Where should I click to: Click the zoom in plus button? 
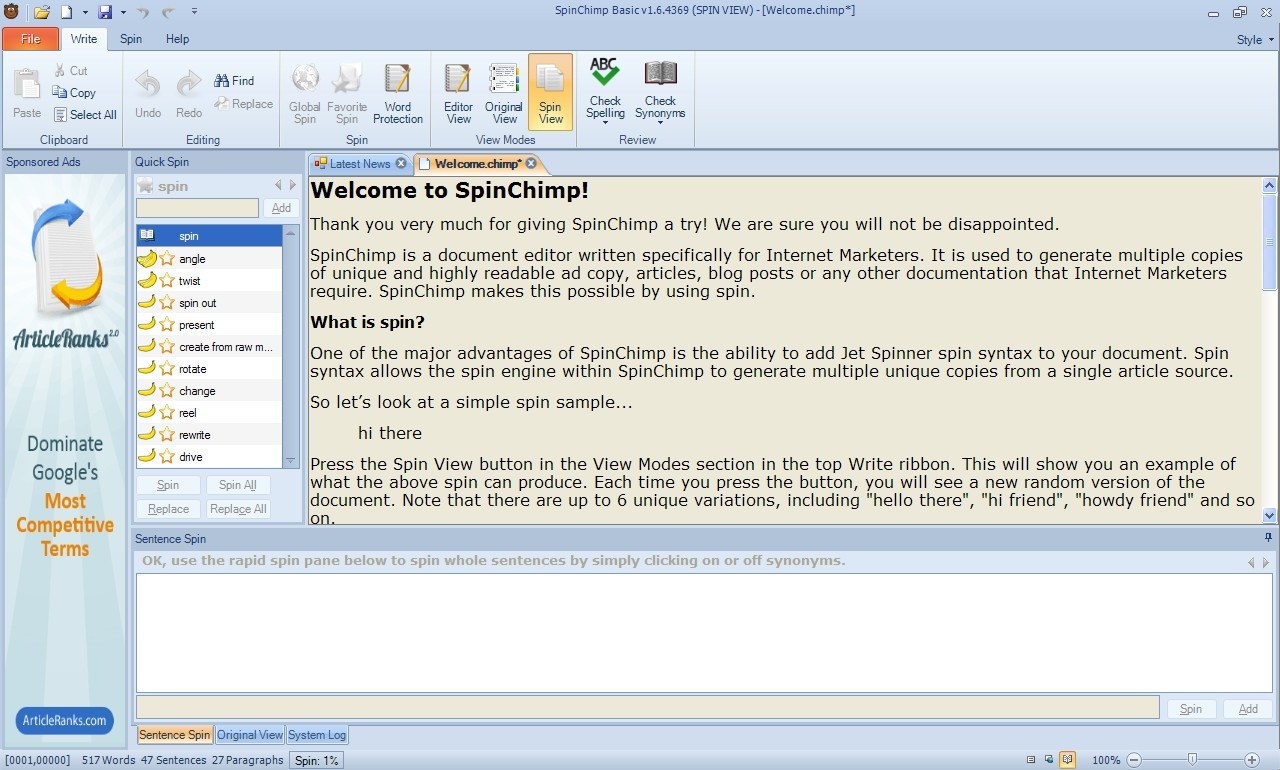pos(1252,761)
